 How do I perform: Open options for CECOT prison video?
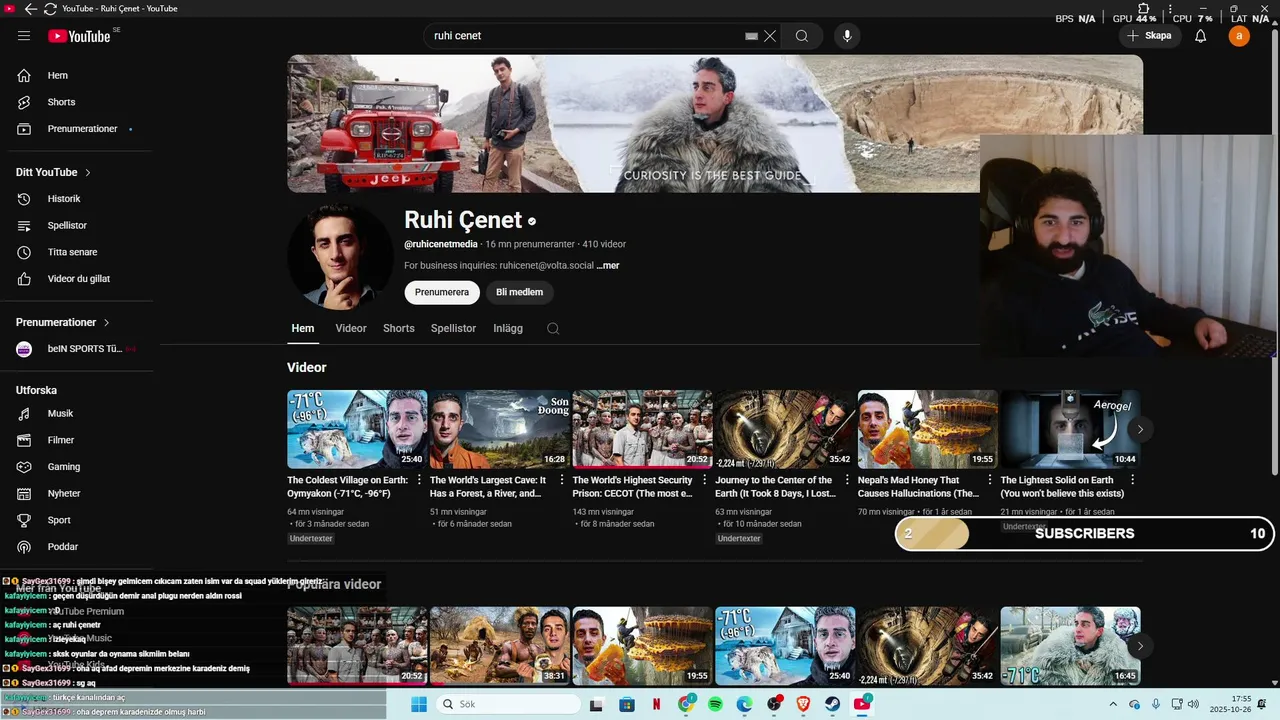[x=705, y=481]
